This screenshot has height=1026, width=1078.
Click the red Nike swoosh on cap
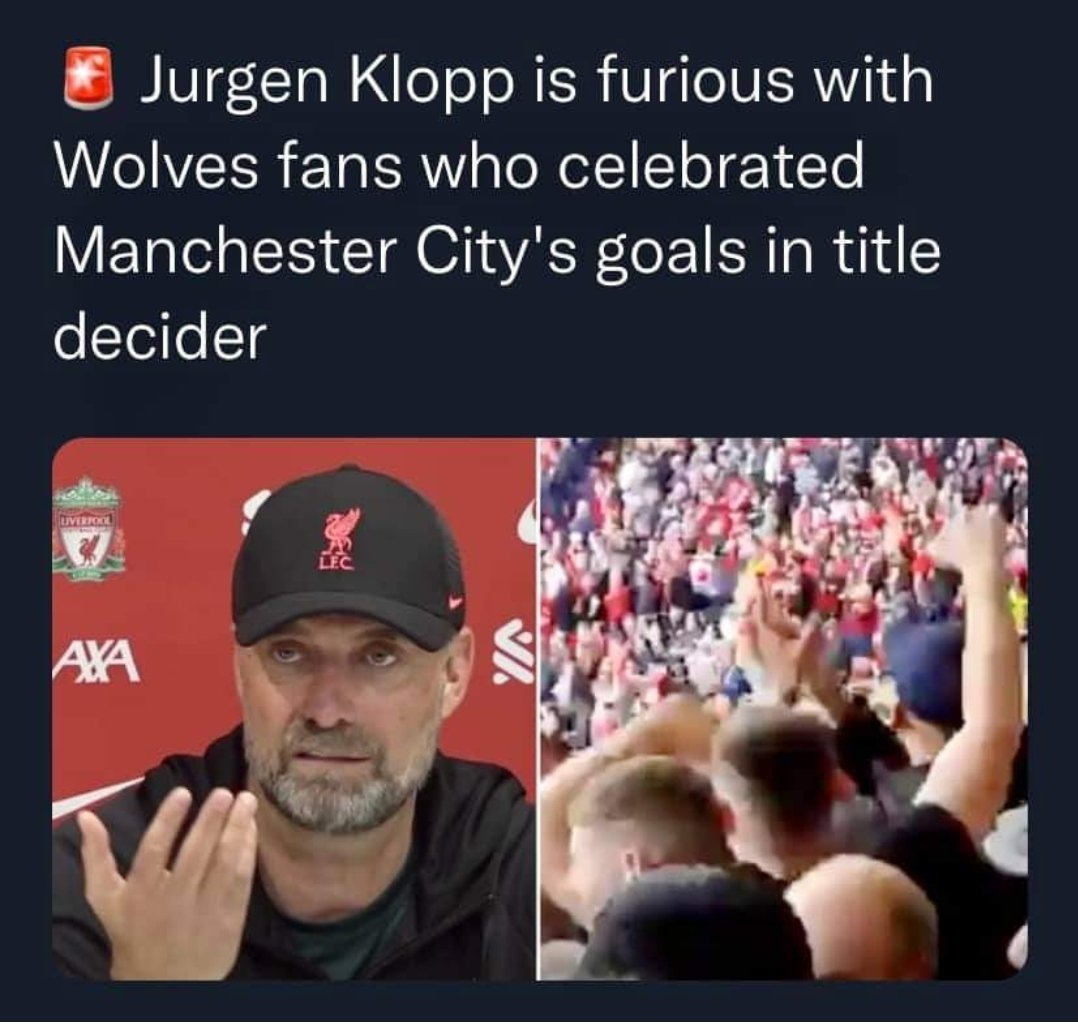coord(455,602)
